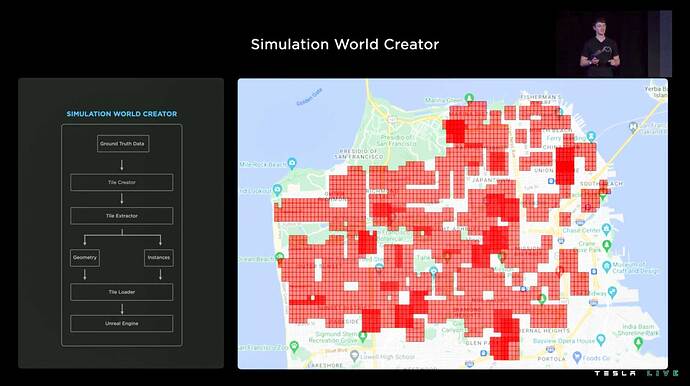Click the Lowell High School text
Screen dimensions: 690x386
(388, 357)
